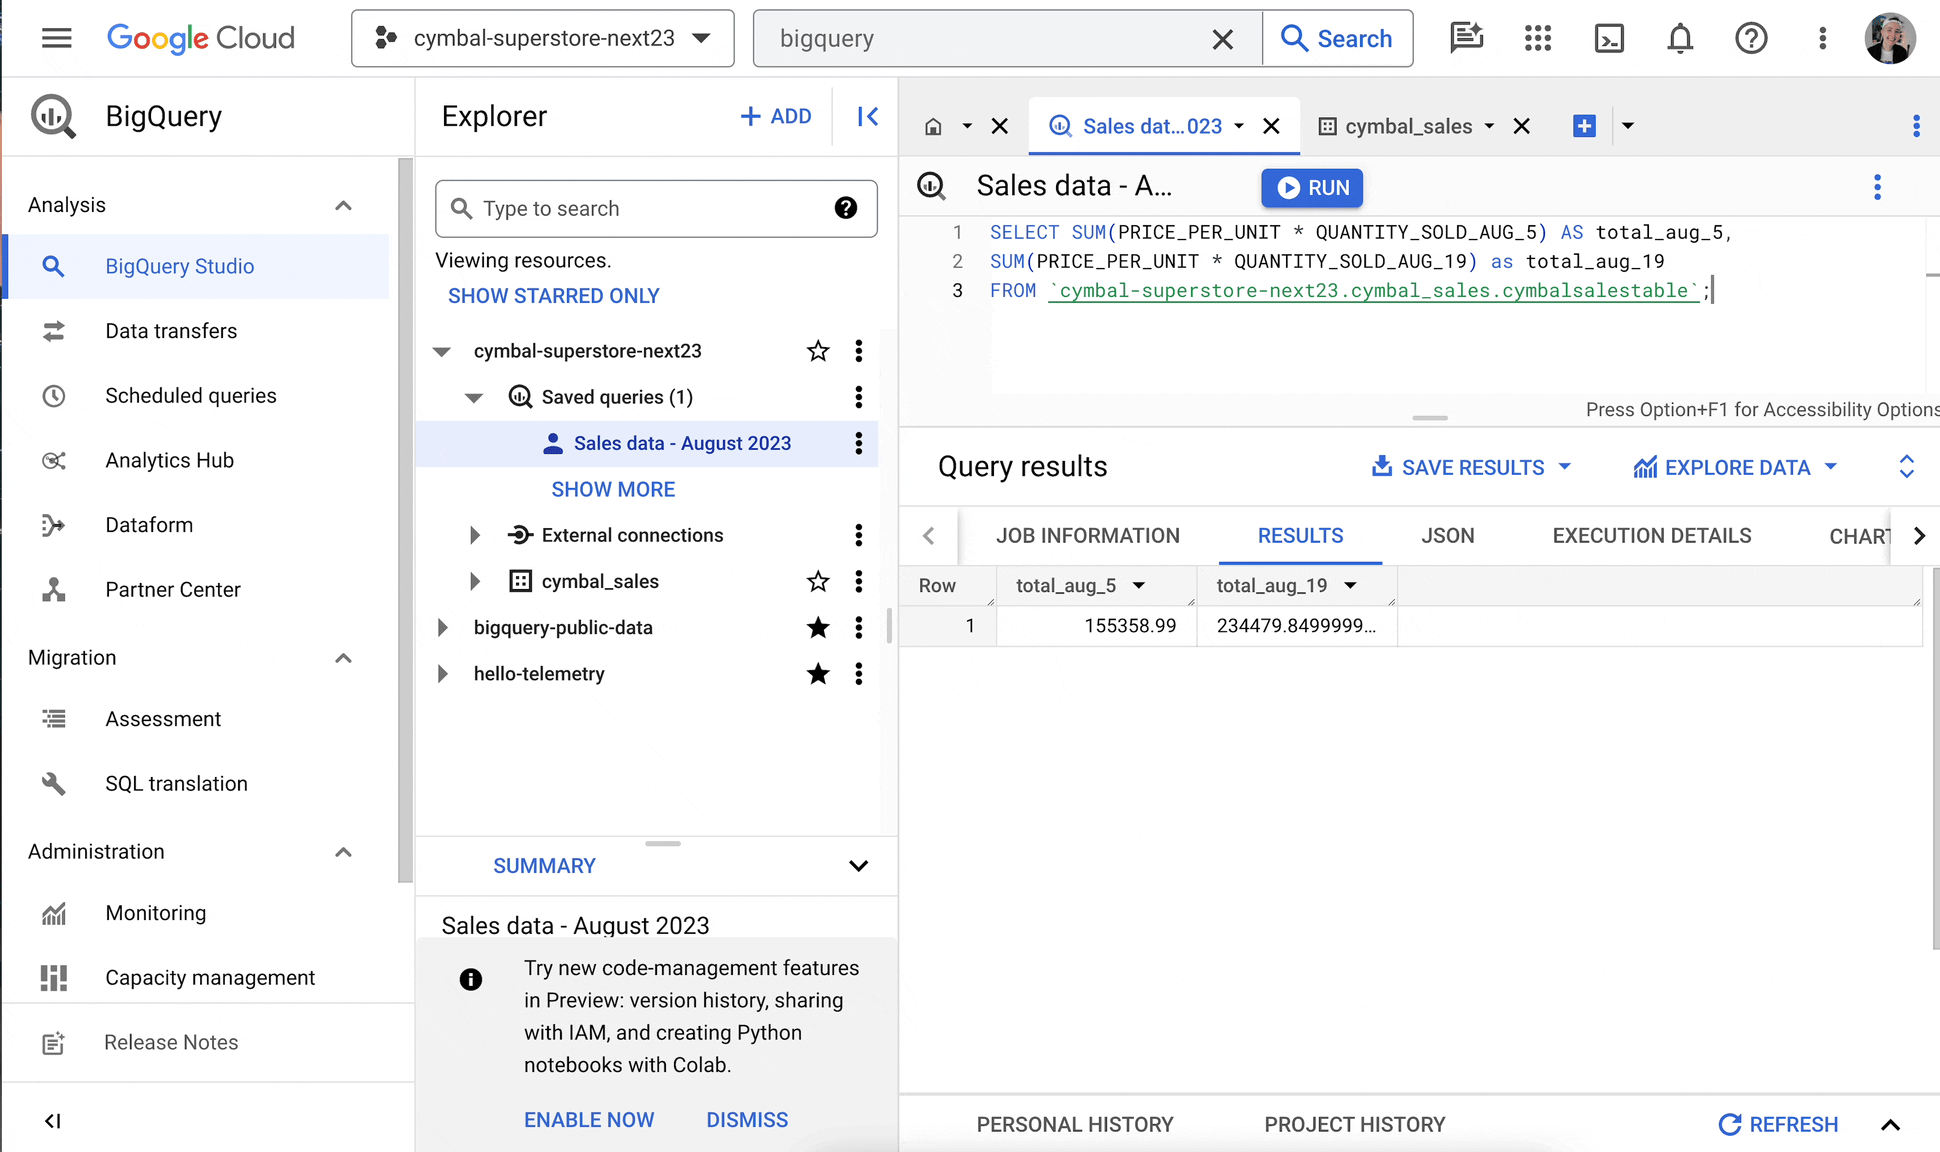Star the cymbal_sales dataset

click(x=819, y=580)
